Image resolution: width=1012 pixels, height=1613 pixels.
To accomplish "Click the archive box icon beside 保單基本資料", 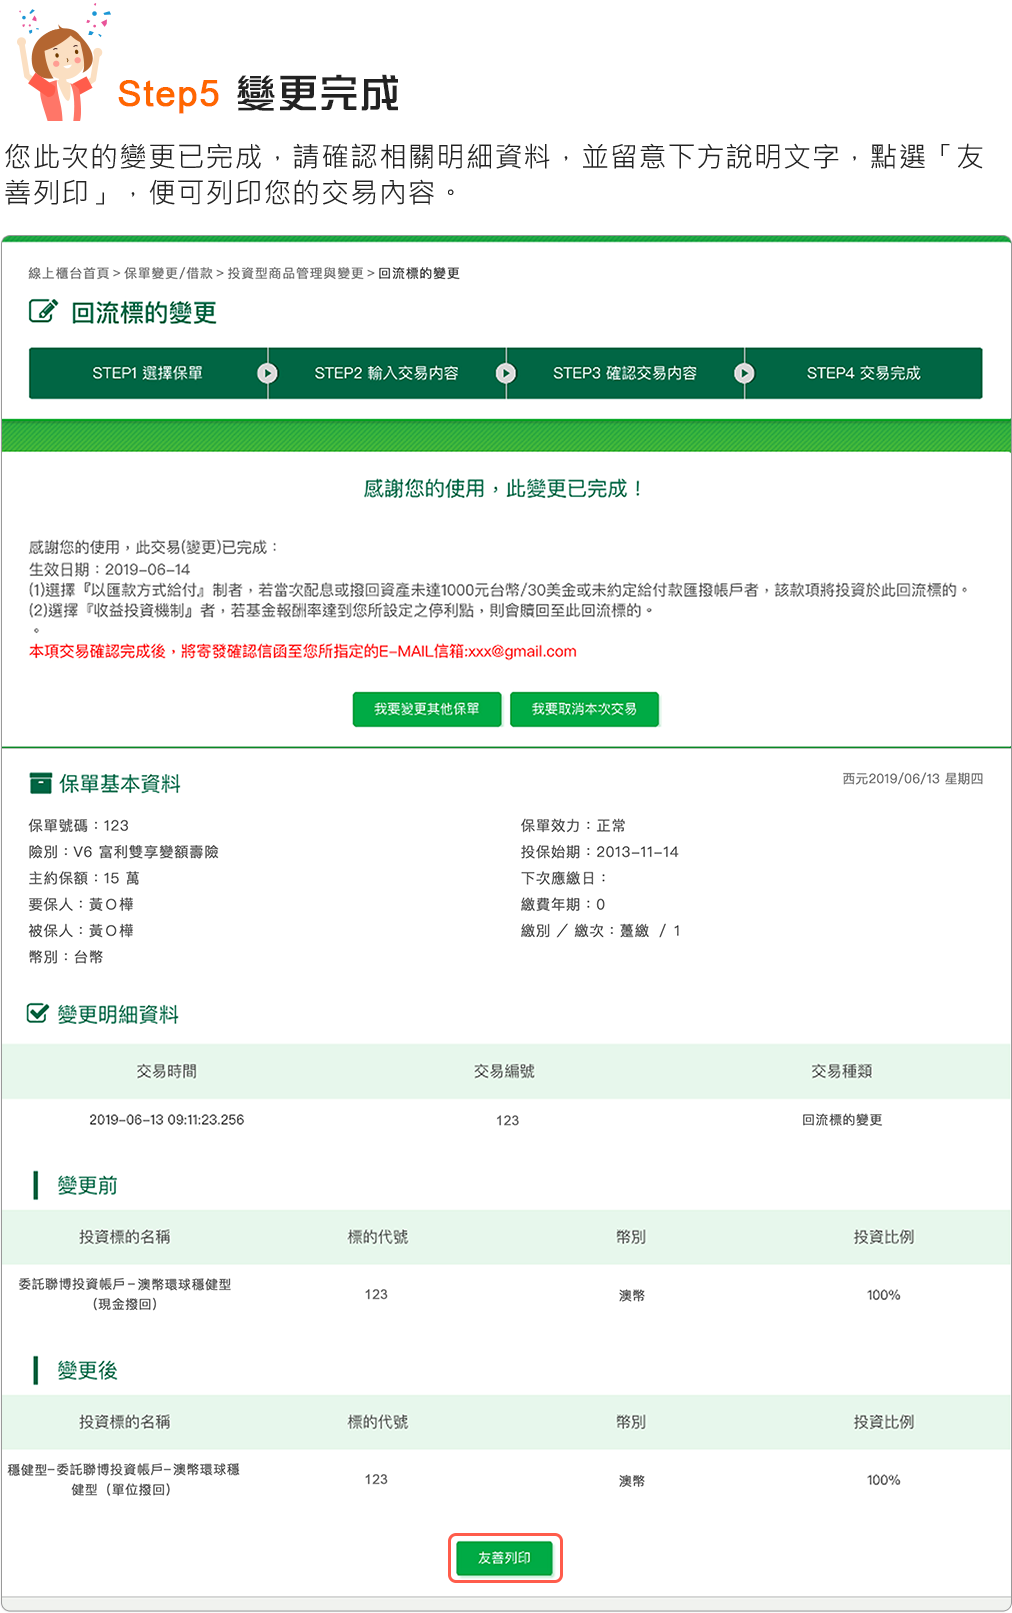I will (x=41, y=783).
